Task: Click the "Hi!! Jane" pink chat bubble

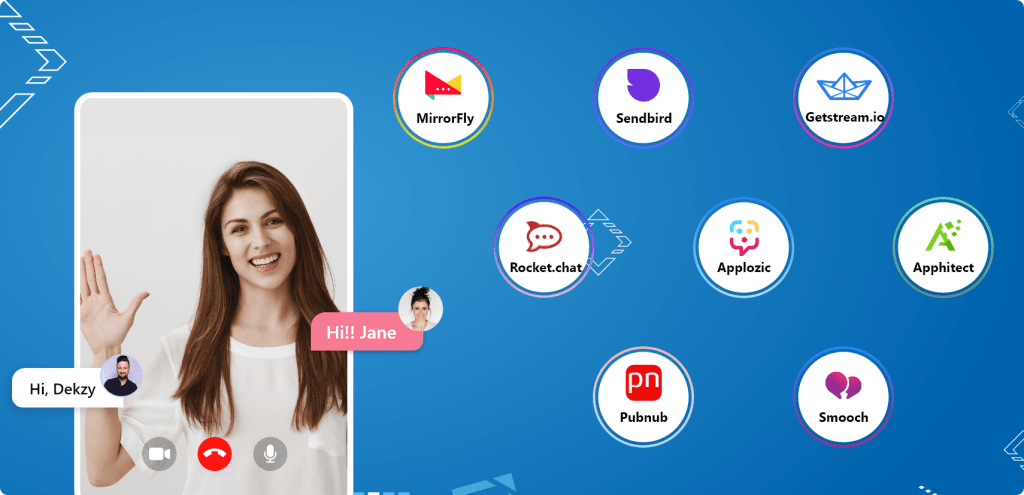Action: (366, 332)
